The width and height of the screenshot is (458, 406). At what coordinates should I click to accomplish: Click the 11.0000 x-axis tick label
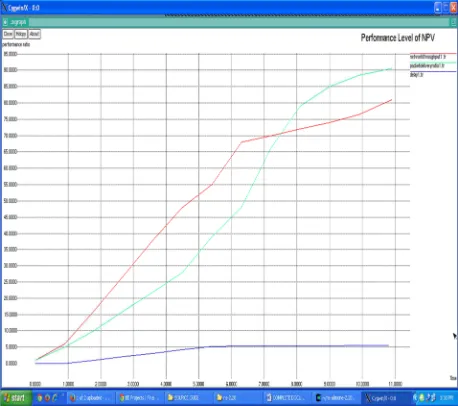(395, 384)
